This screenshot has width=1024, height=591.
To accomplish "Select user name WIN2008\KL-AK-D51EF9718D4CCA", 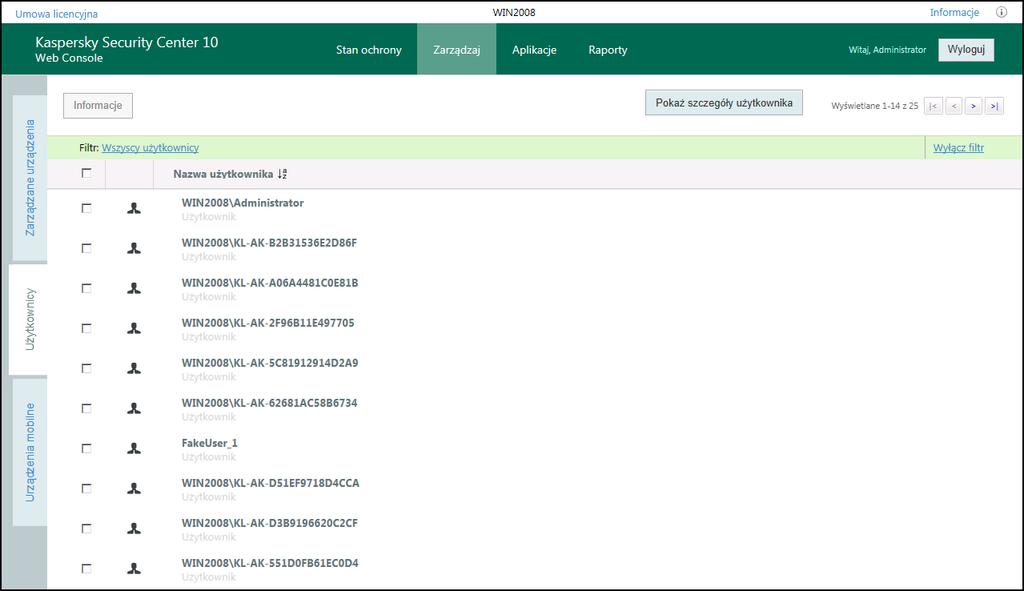I will [270, 483].
